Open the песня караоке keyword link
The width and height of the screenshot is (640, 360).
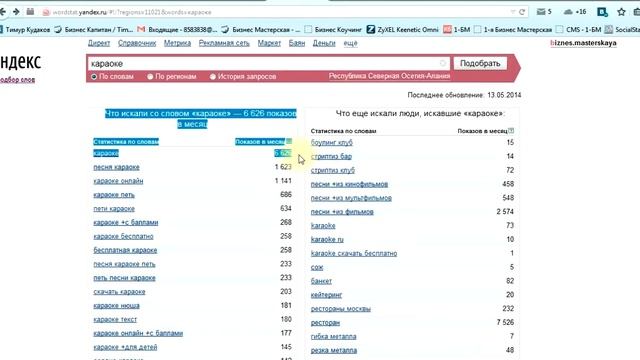116,167
